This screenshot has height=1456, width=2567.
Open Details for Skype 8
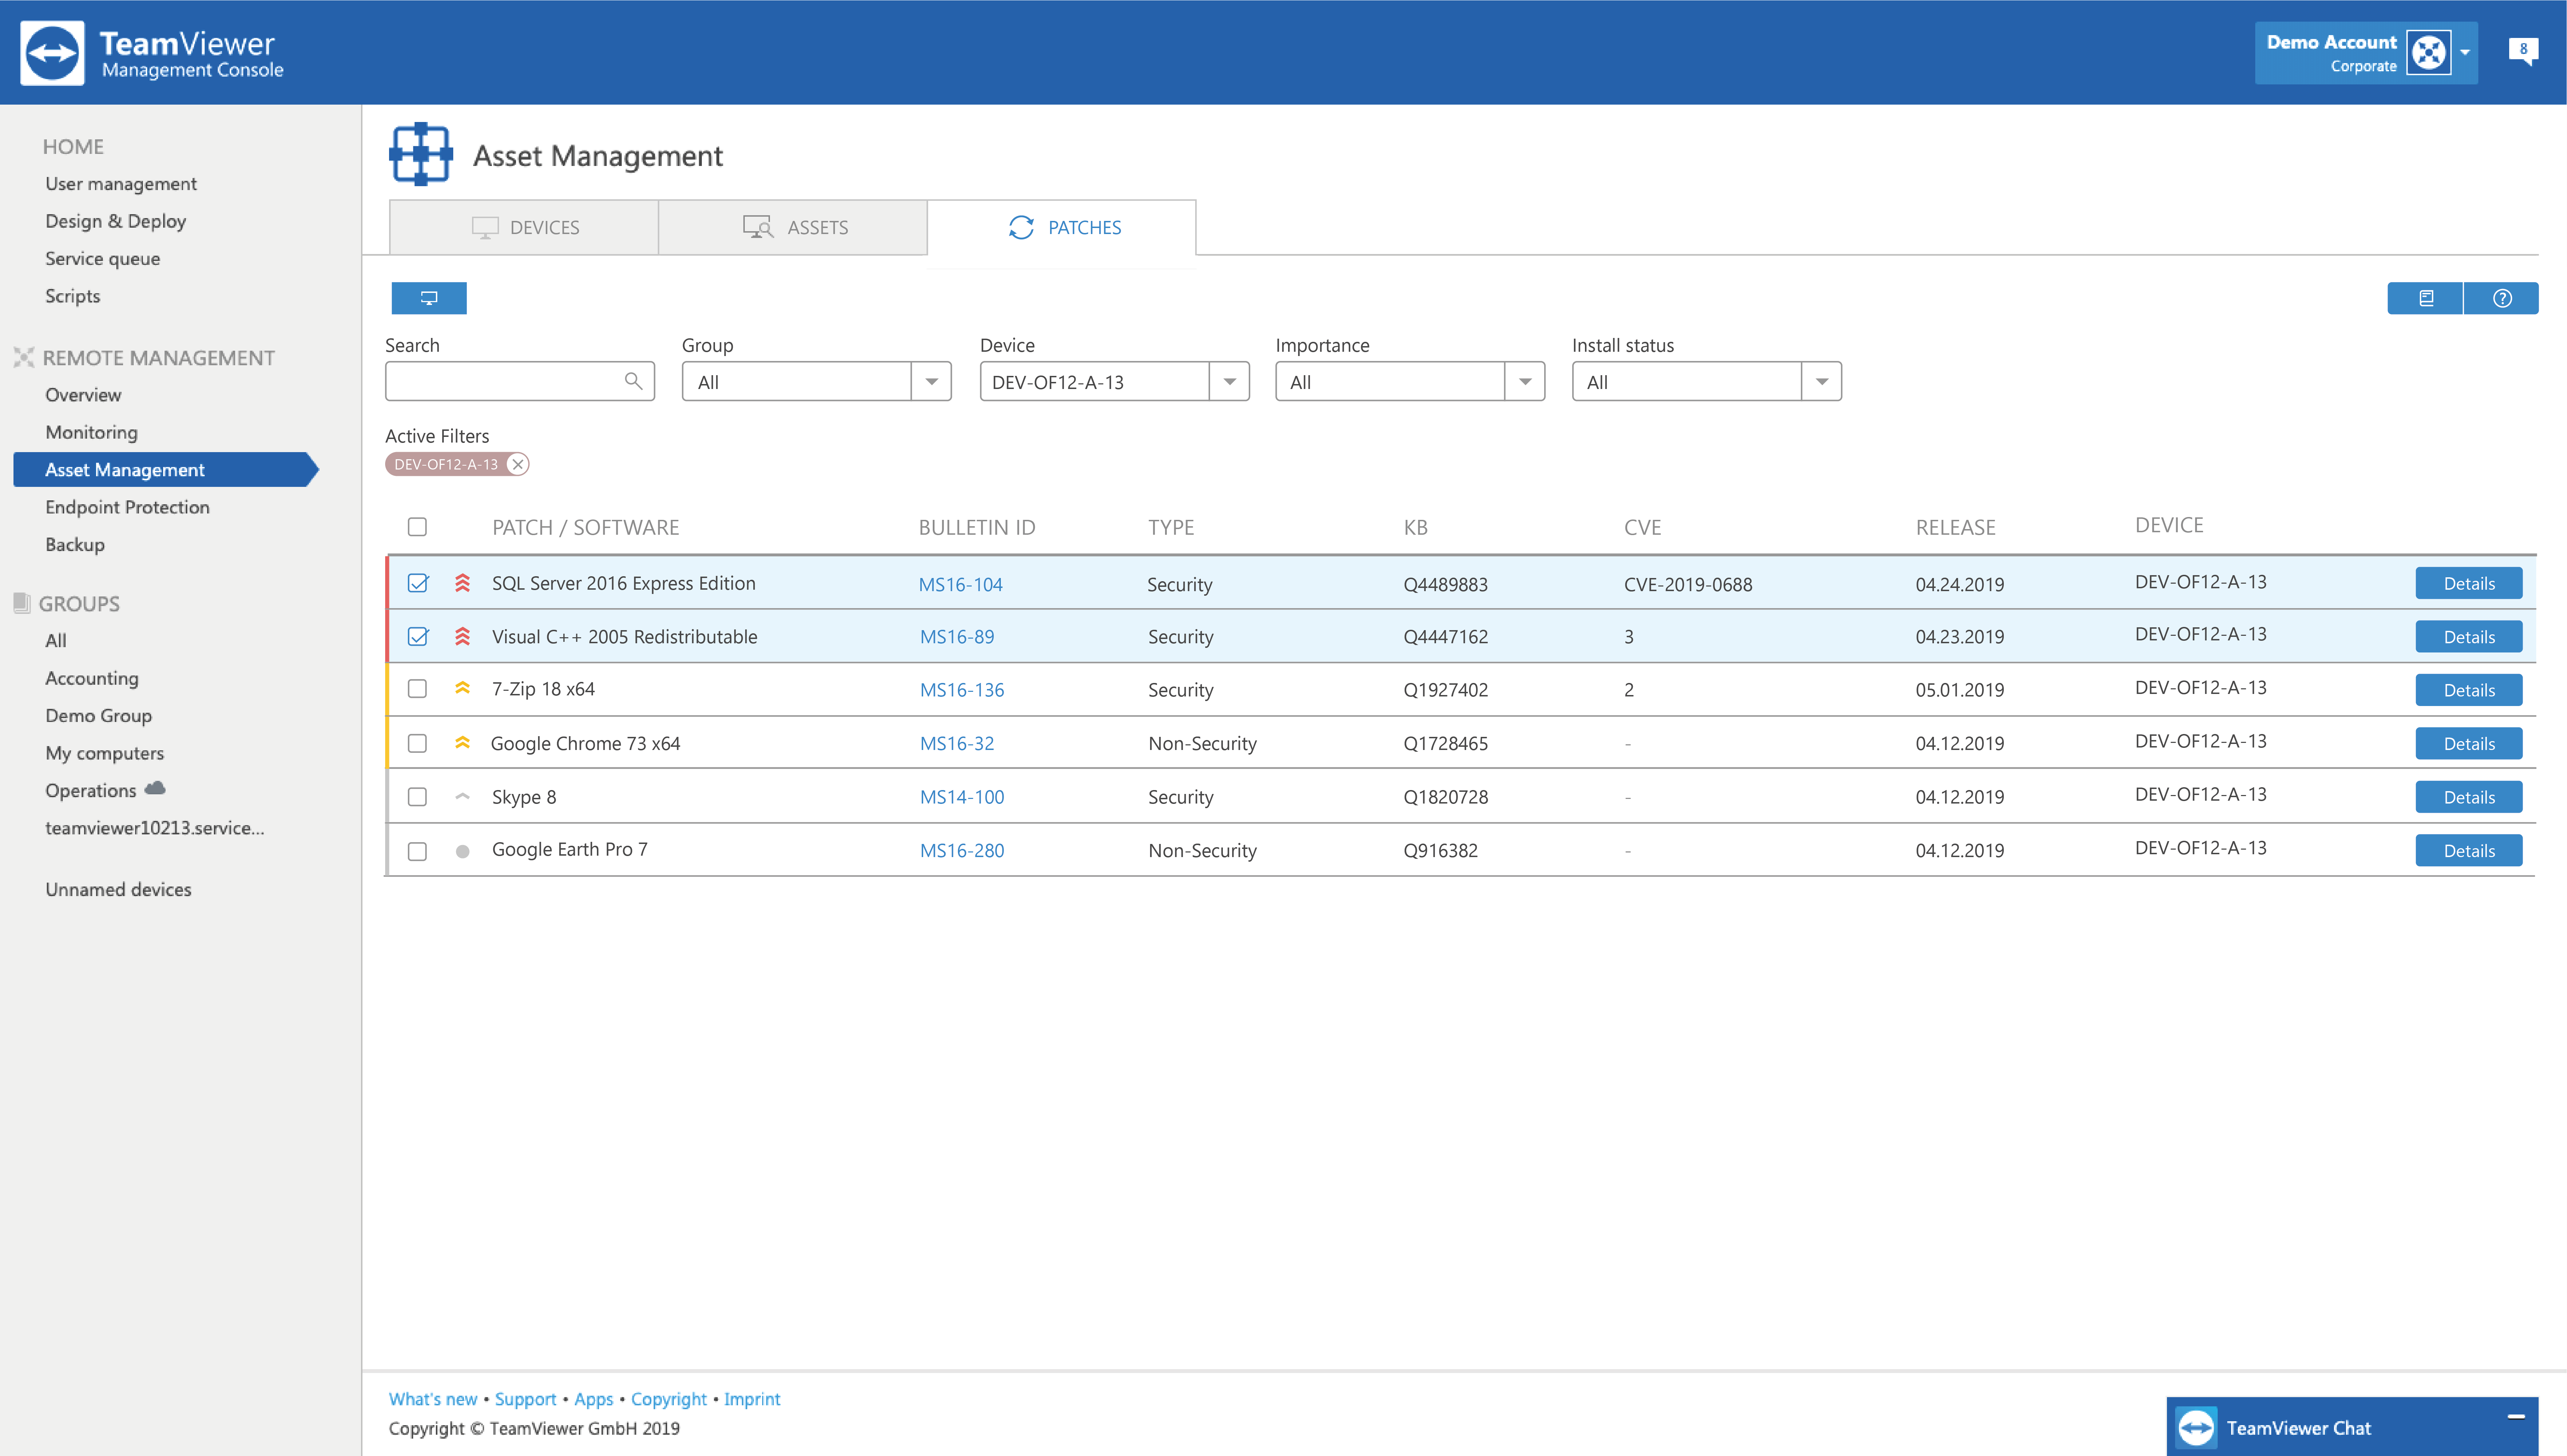tap(2469, 797)
